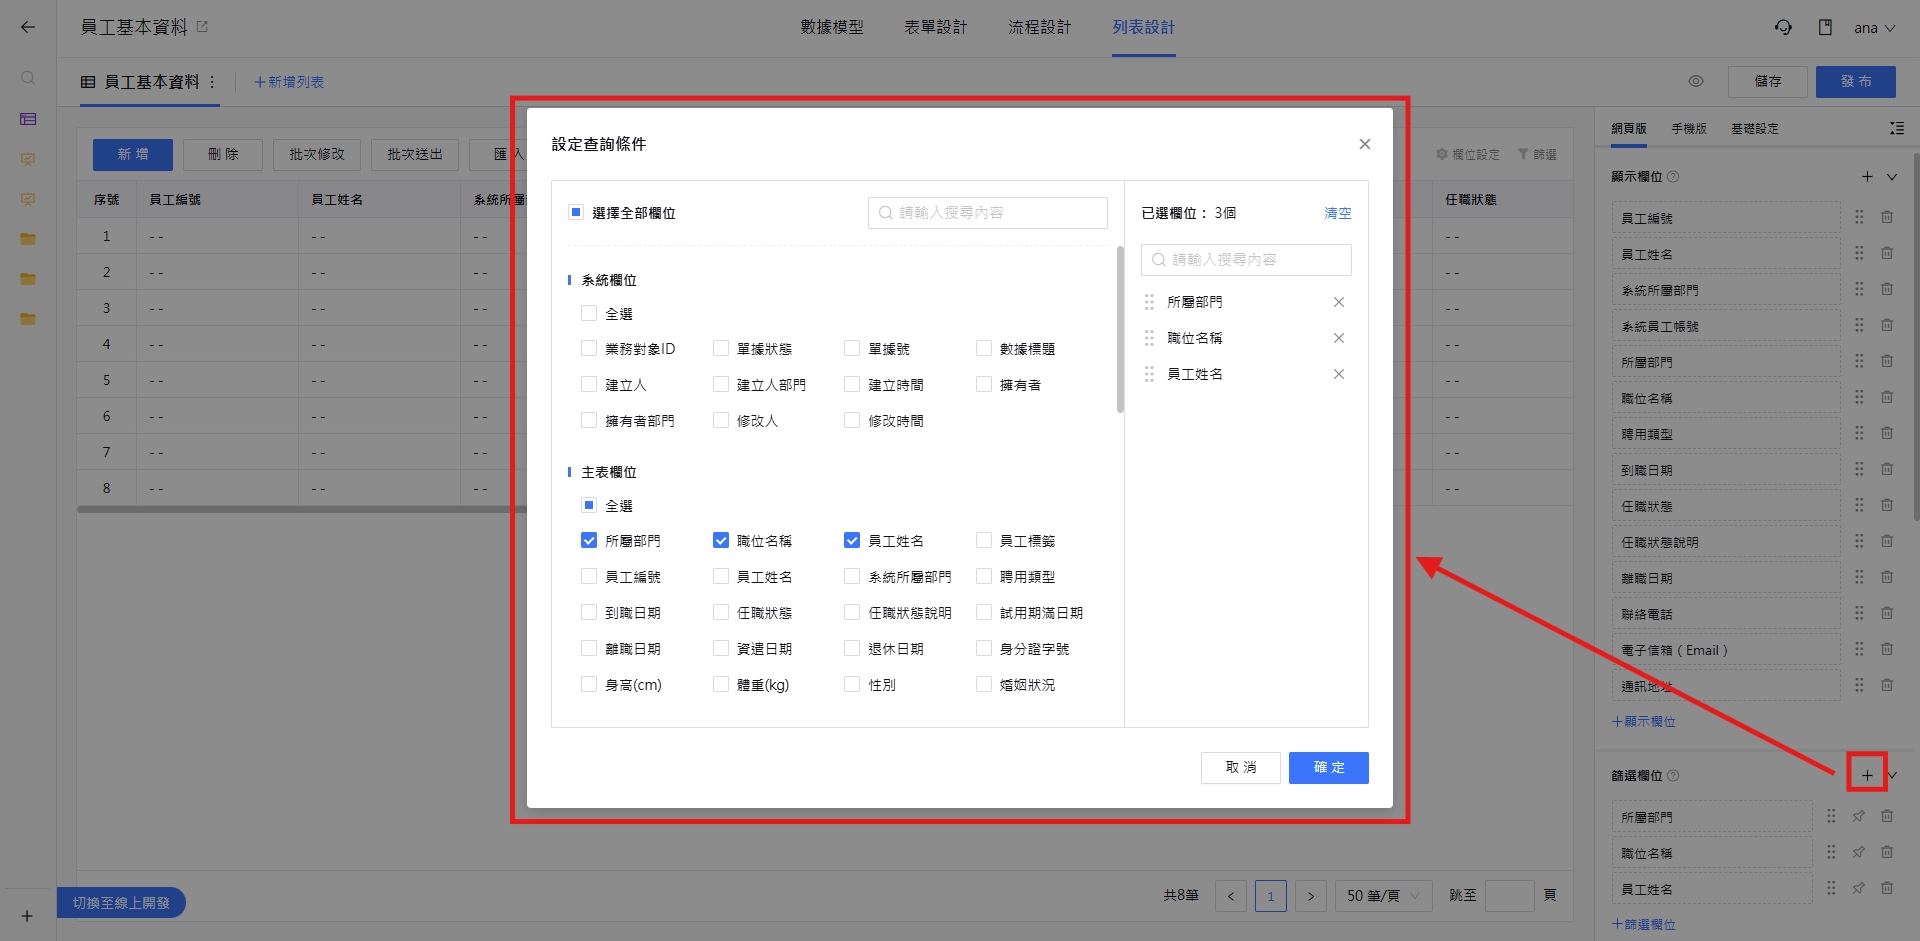Click the selected fields search box
1920x941 pixels.
pos(1246,259)
